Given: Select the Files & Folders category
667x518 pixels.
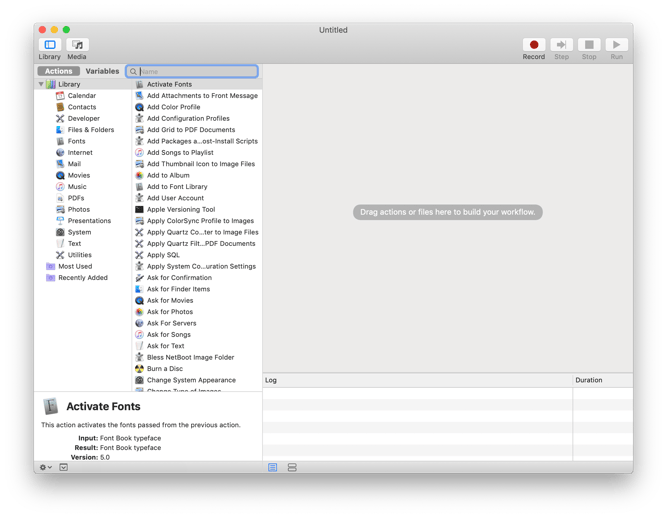Looking at the screenshot, I should (91, 130).
